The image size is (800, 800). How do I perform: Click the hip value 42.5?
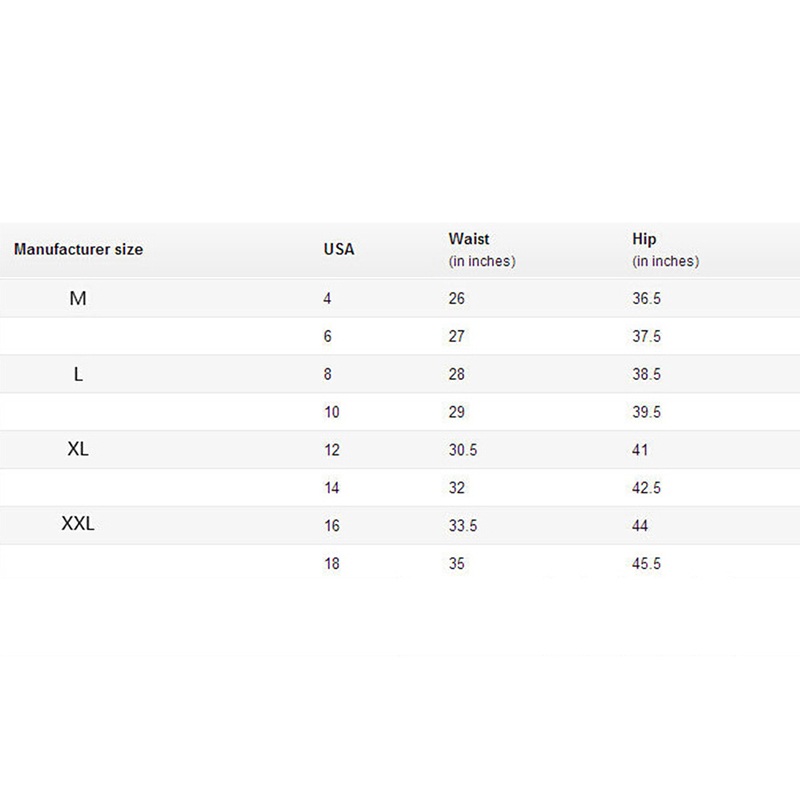pos(646,488)
